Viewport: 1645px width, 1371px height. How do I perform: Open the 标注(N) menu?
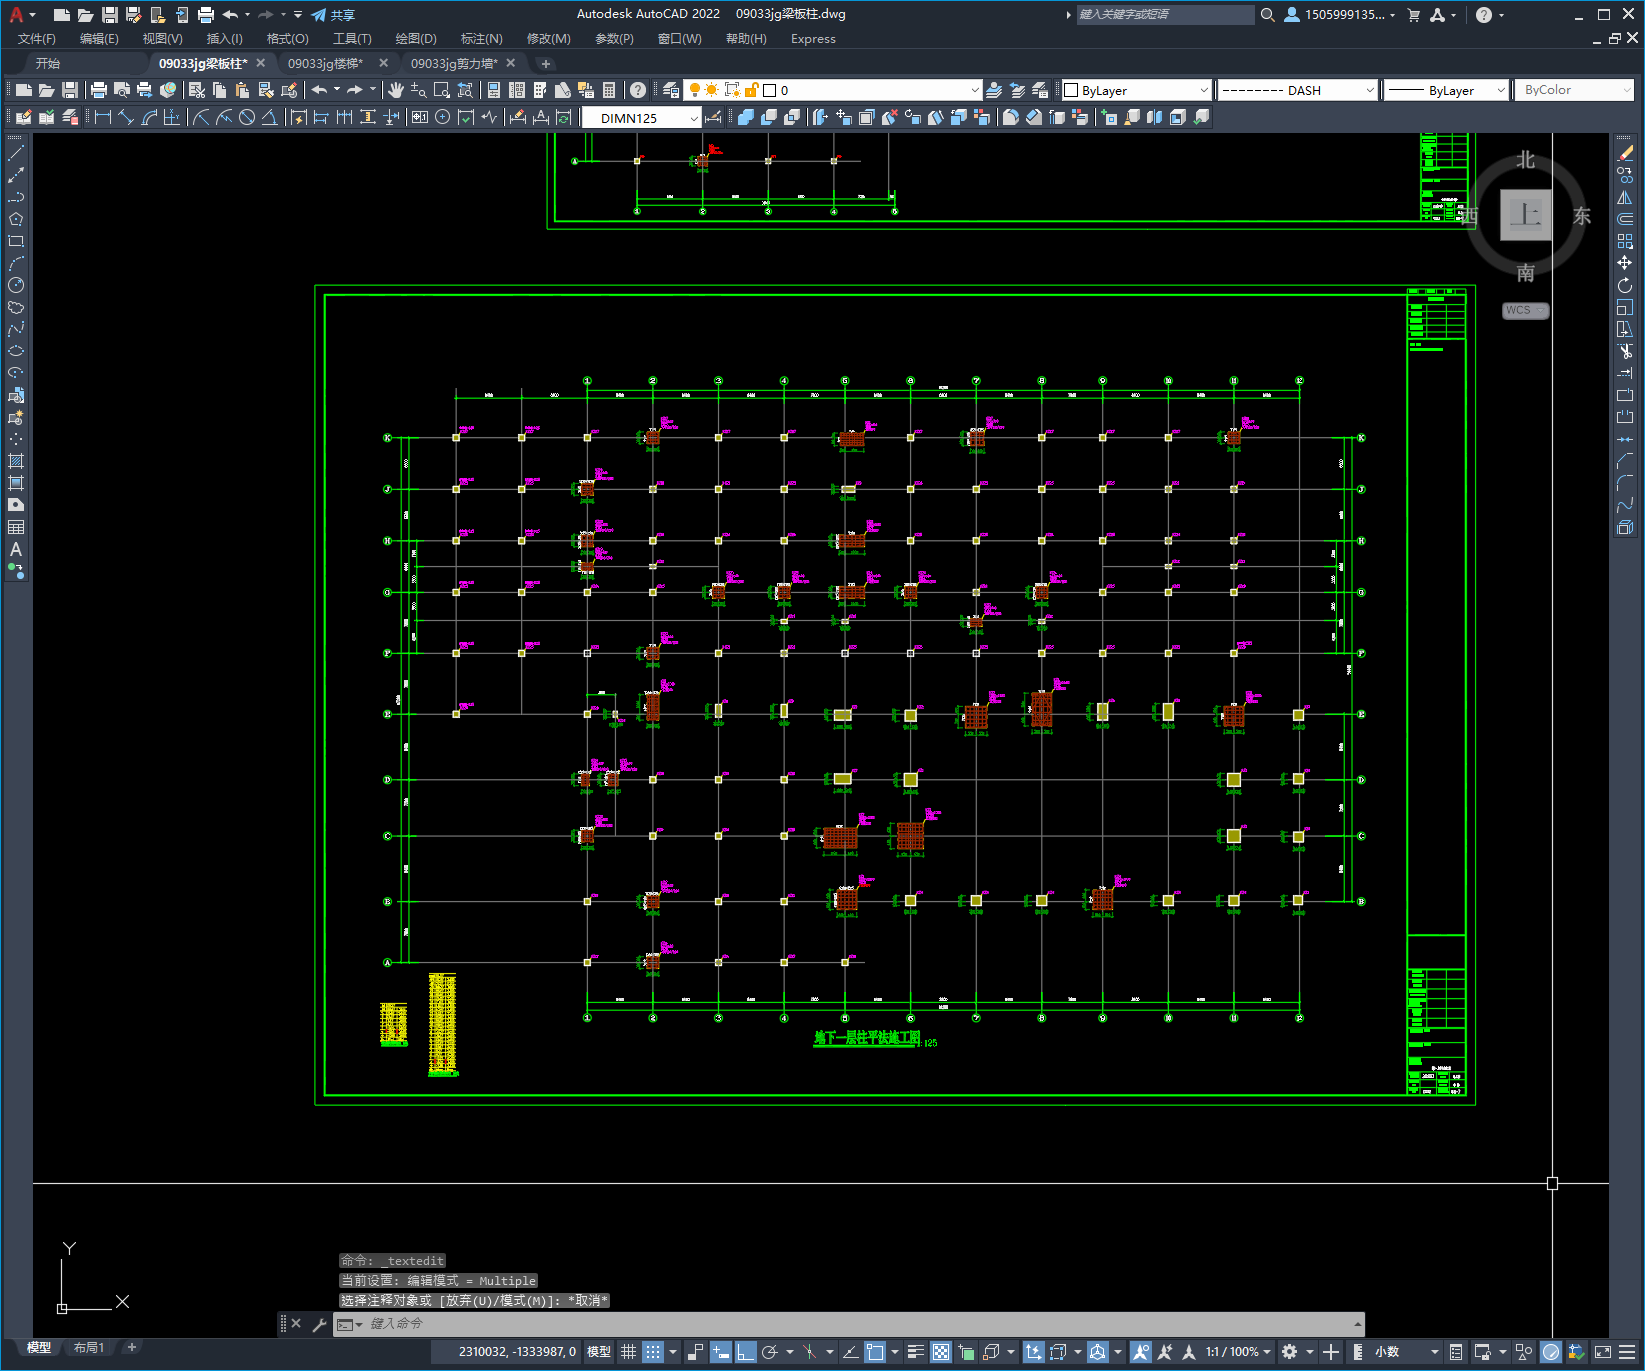pyautogui.click(x=481, y=39)
